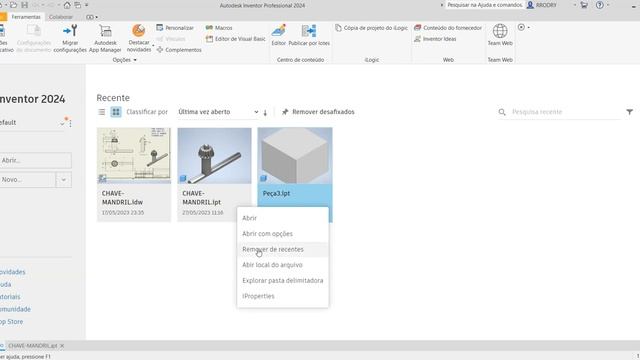Click the Pesquisa recente search field

coord(565,112)
